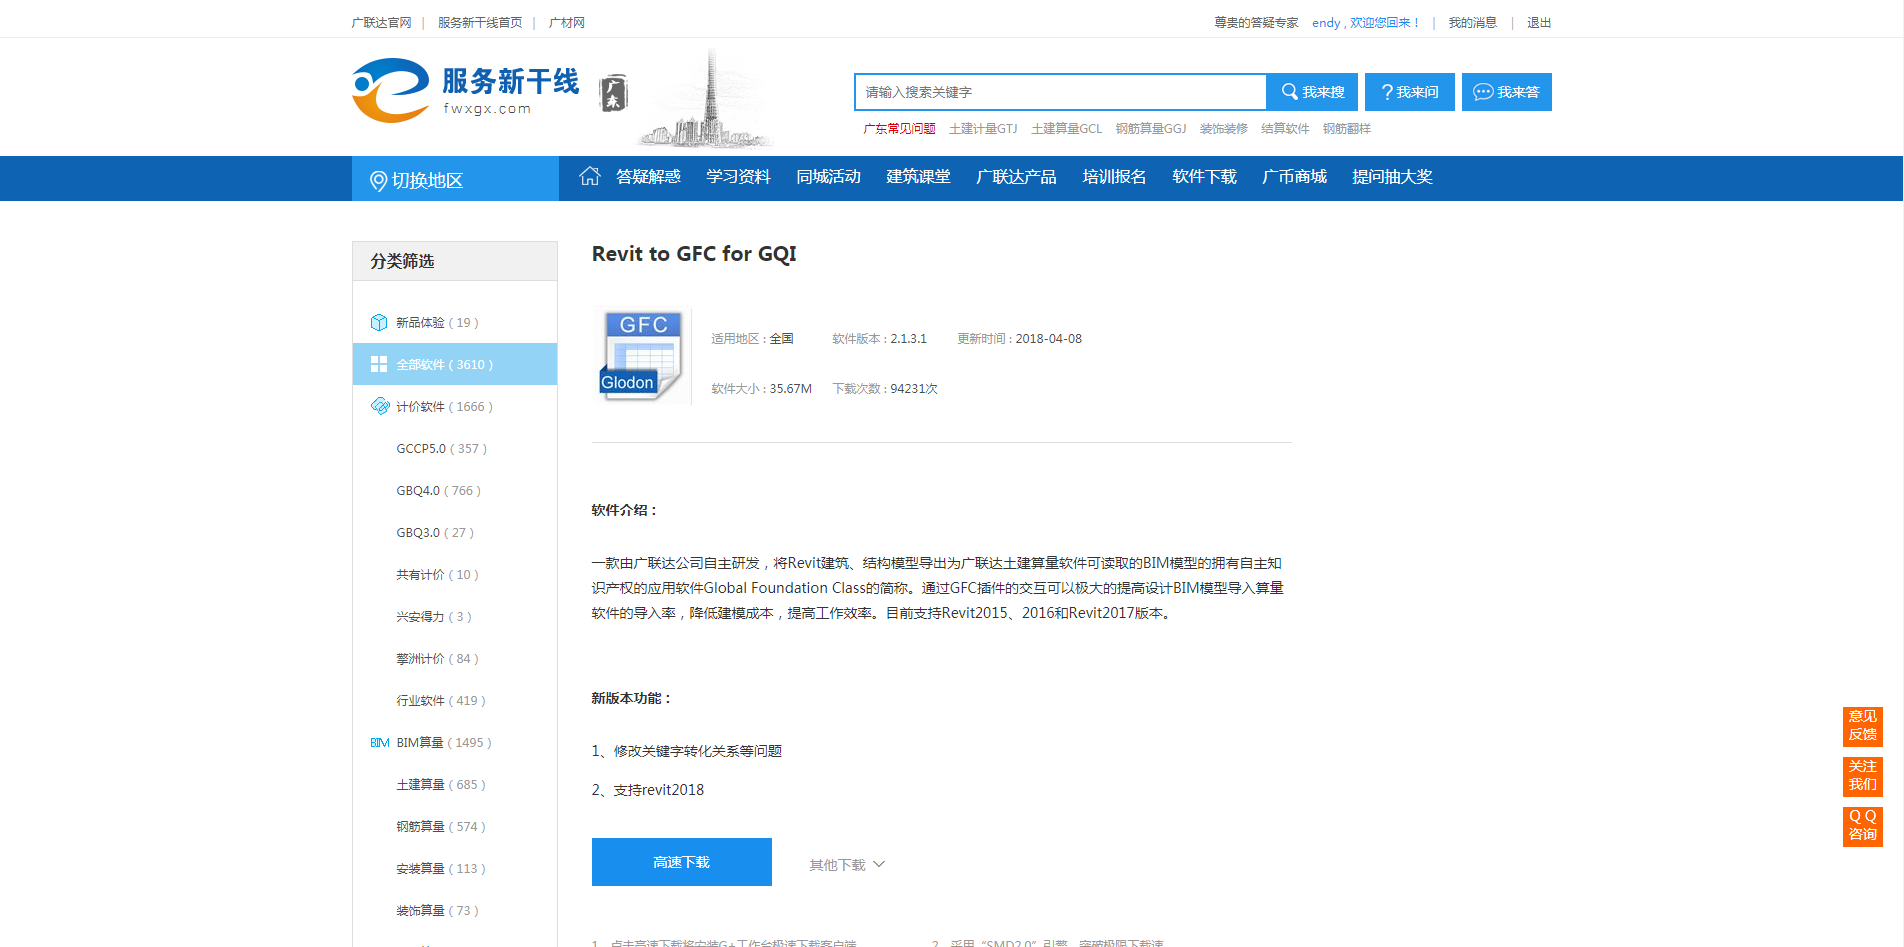Click the 土建算量GCL hot keyword
This screenshot has height=947, width=1904.
point(1066,129)
